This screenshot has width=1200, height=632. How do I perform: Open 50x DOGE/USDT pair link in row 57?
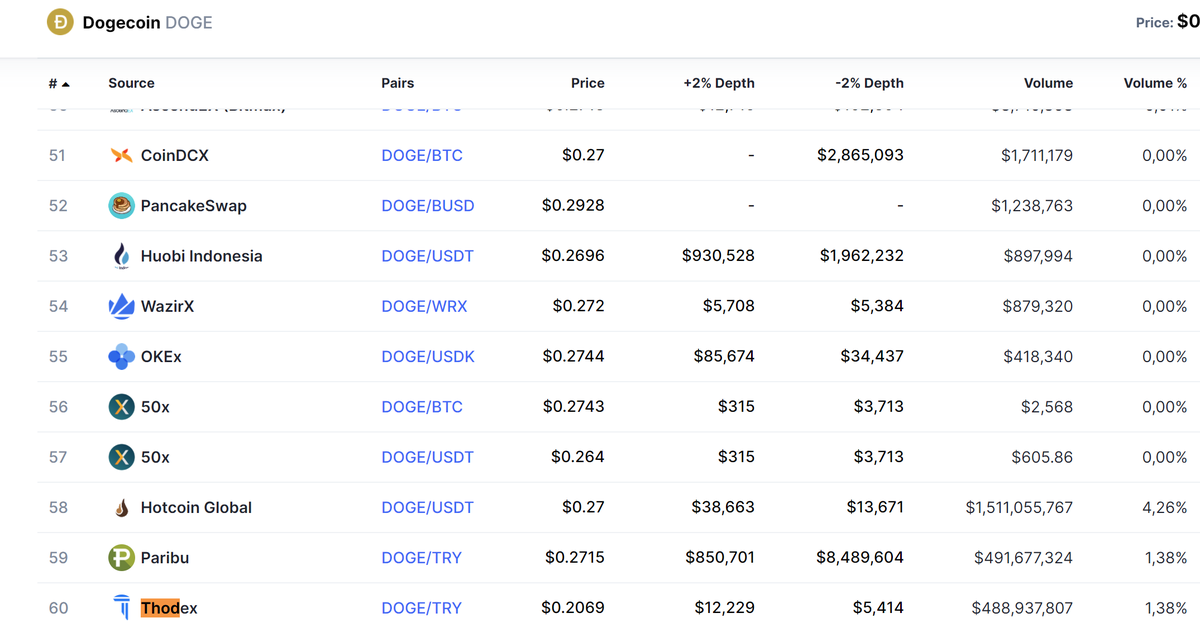427,457
